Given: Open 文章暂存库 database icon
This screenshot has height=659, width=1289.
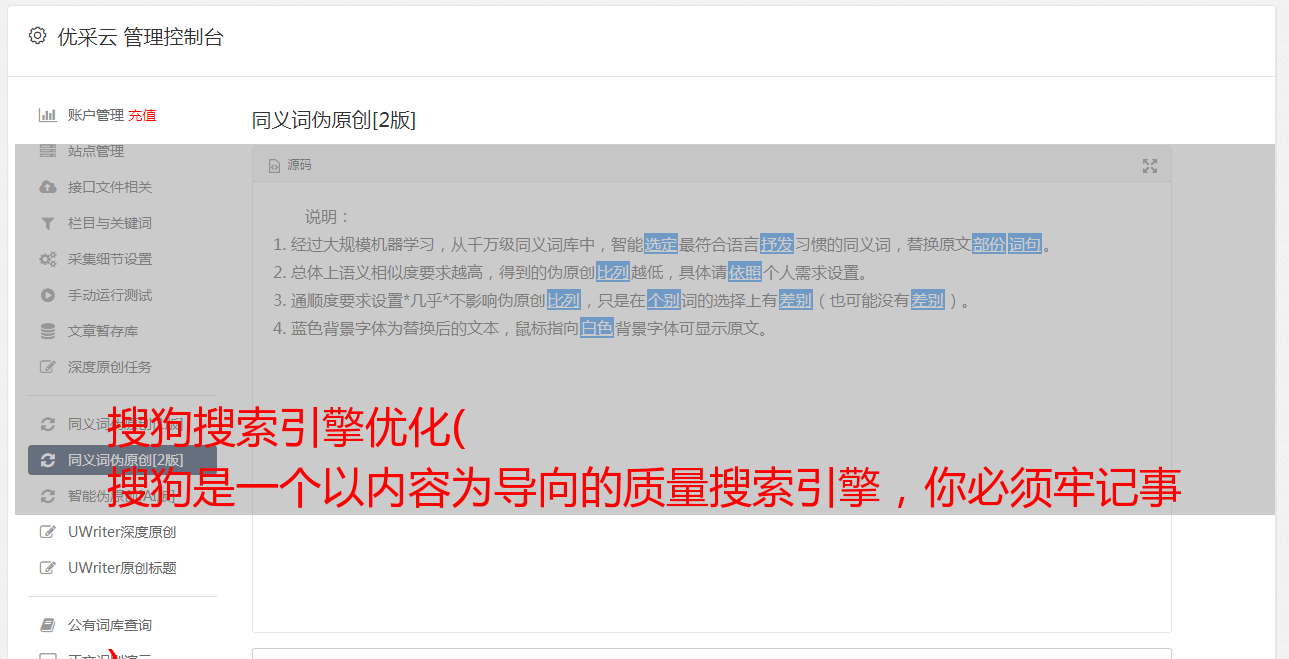Looking at the screenshot, I should click(x=47, y=331).
